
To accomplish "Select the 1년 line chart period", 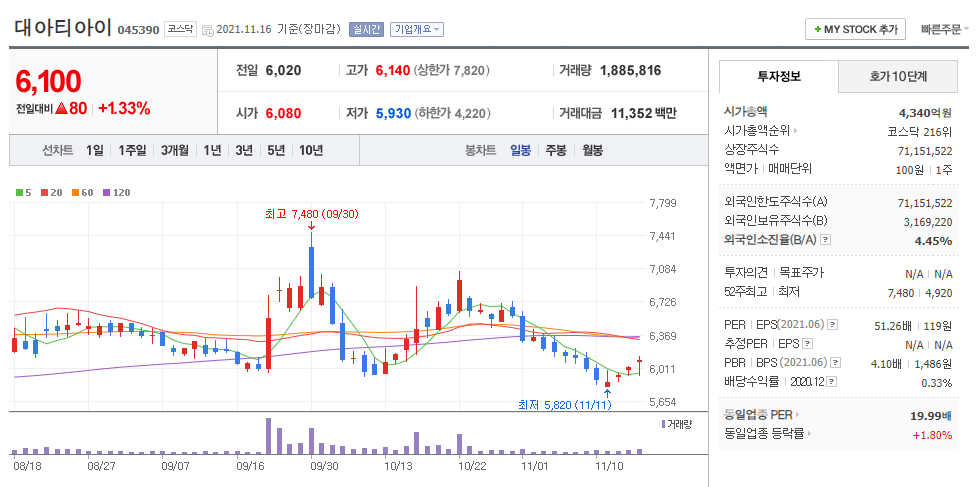I will tap(212, 150).
